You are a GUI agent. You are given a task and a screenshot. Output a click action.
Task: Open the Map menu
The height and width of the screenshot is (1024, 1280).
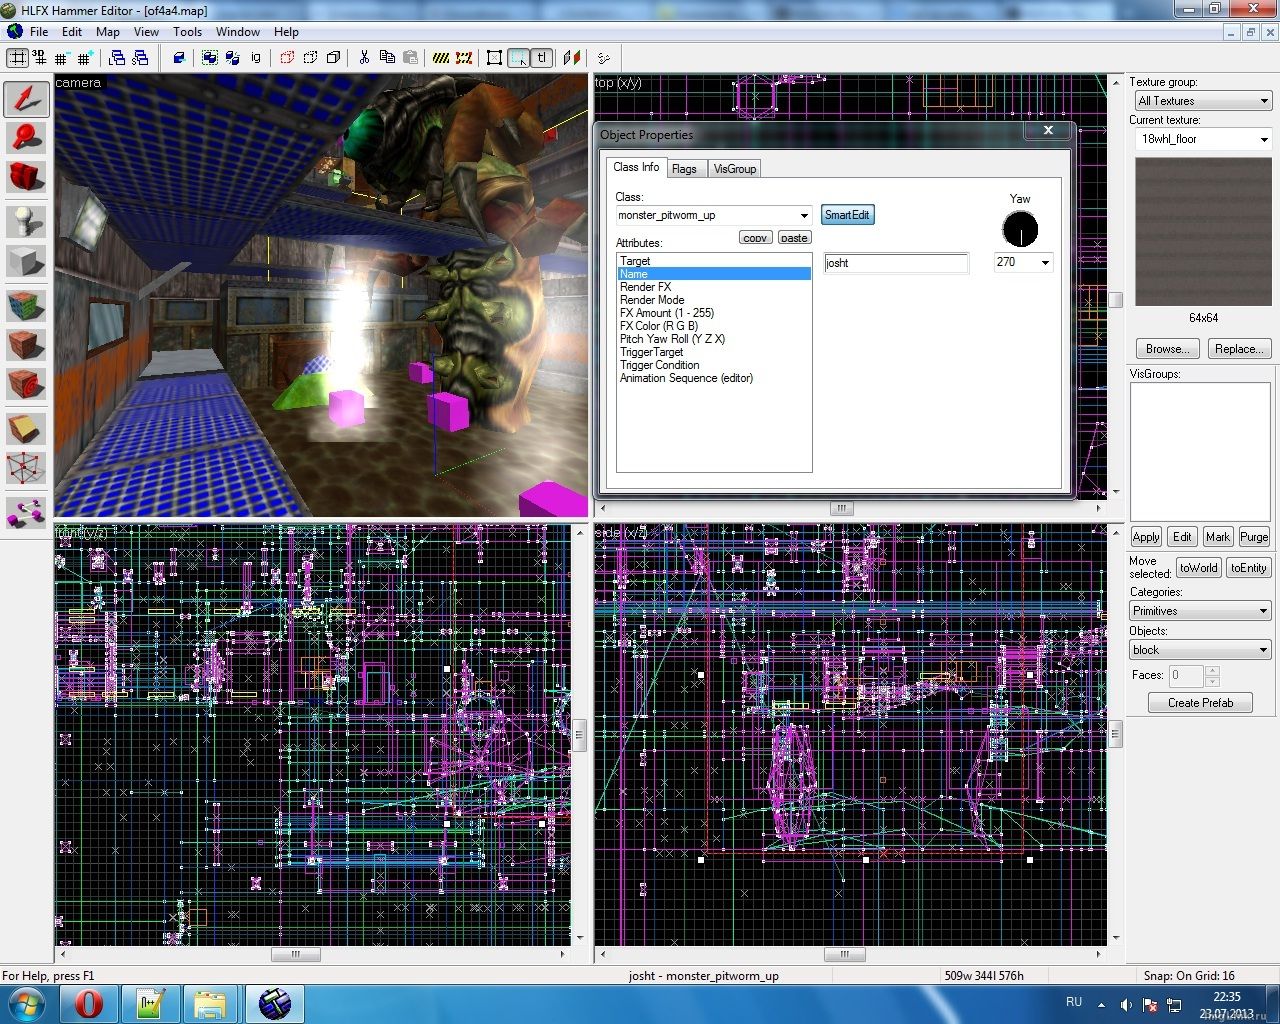108,31
